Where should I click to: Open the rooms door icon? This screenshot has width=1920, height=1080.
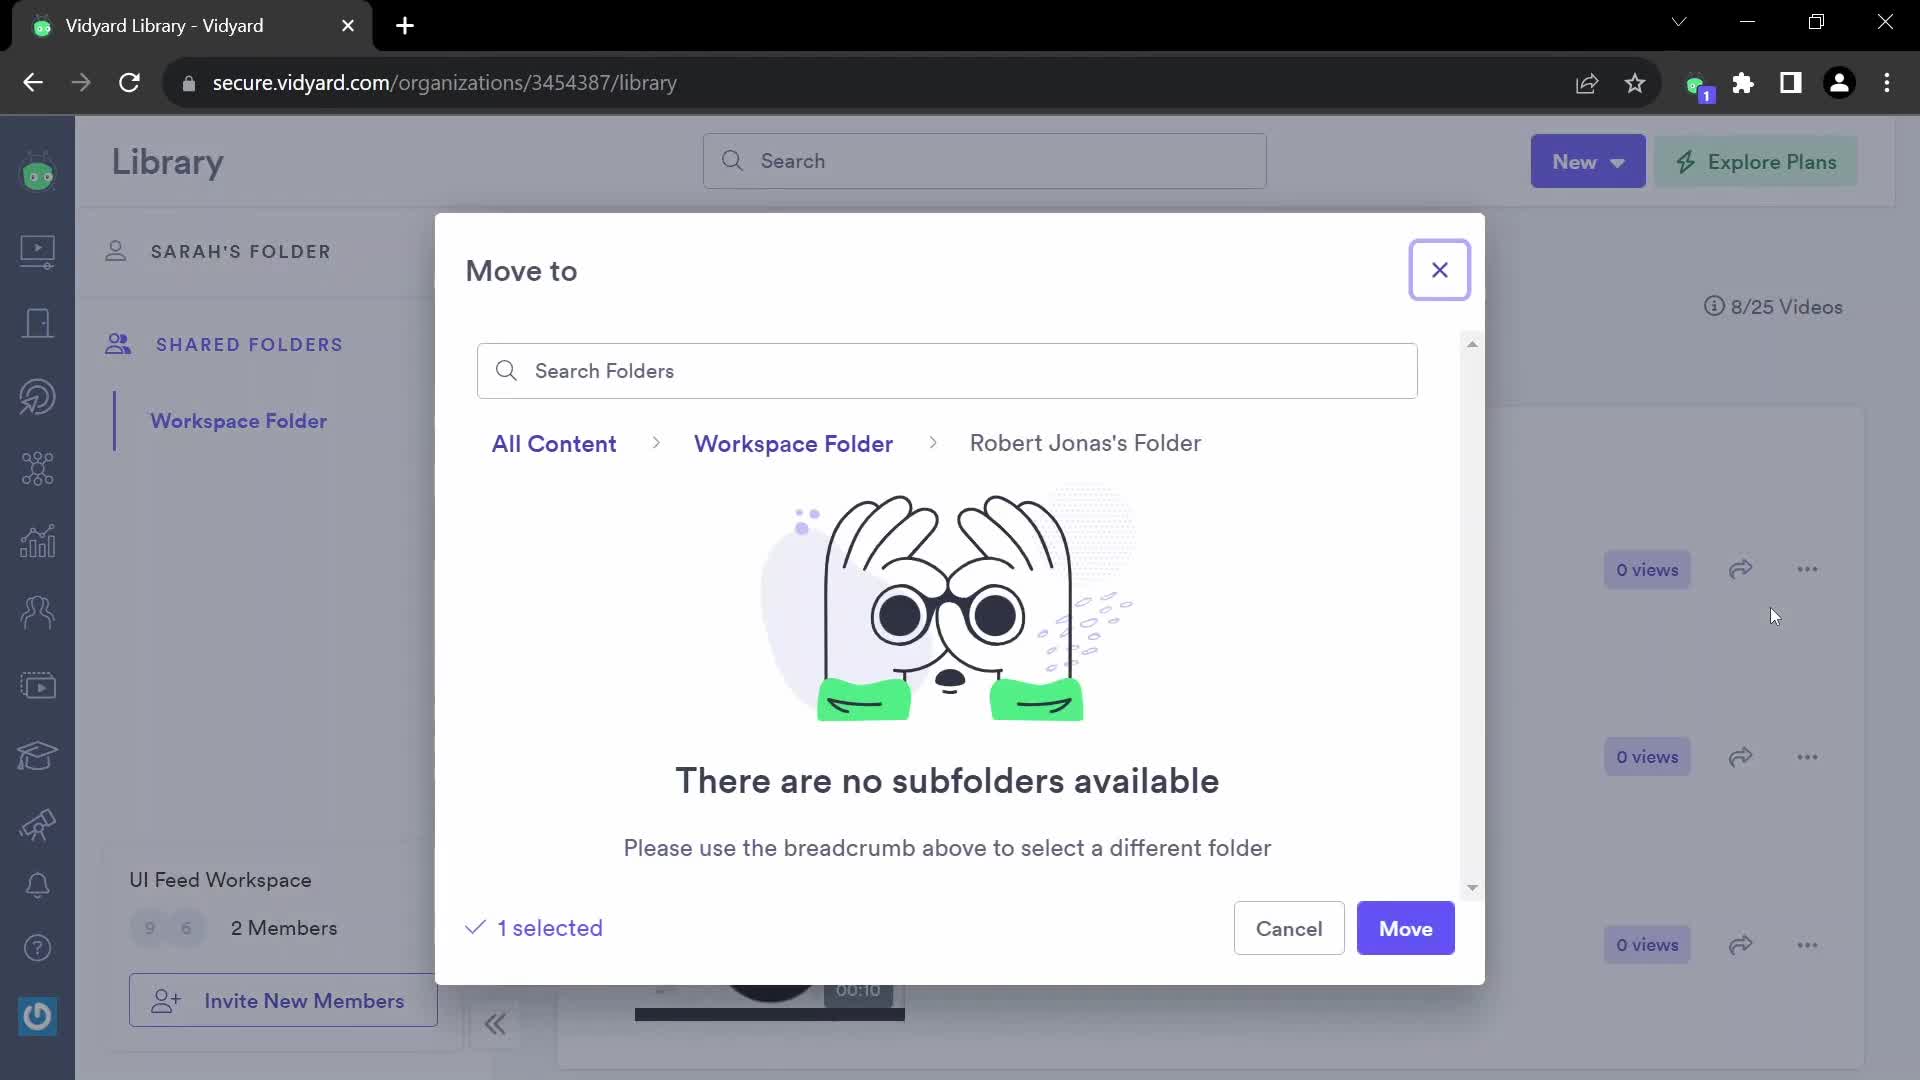pyautogui.click(x=38, y=323)
